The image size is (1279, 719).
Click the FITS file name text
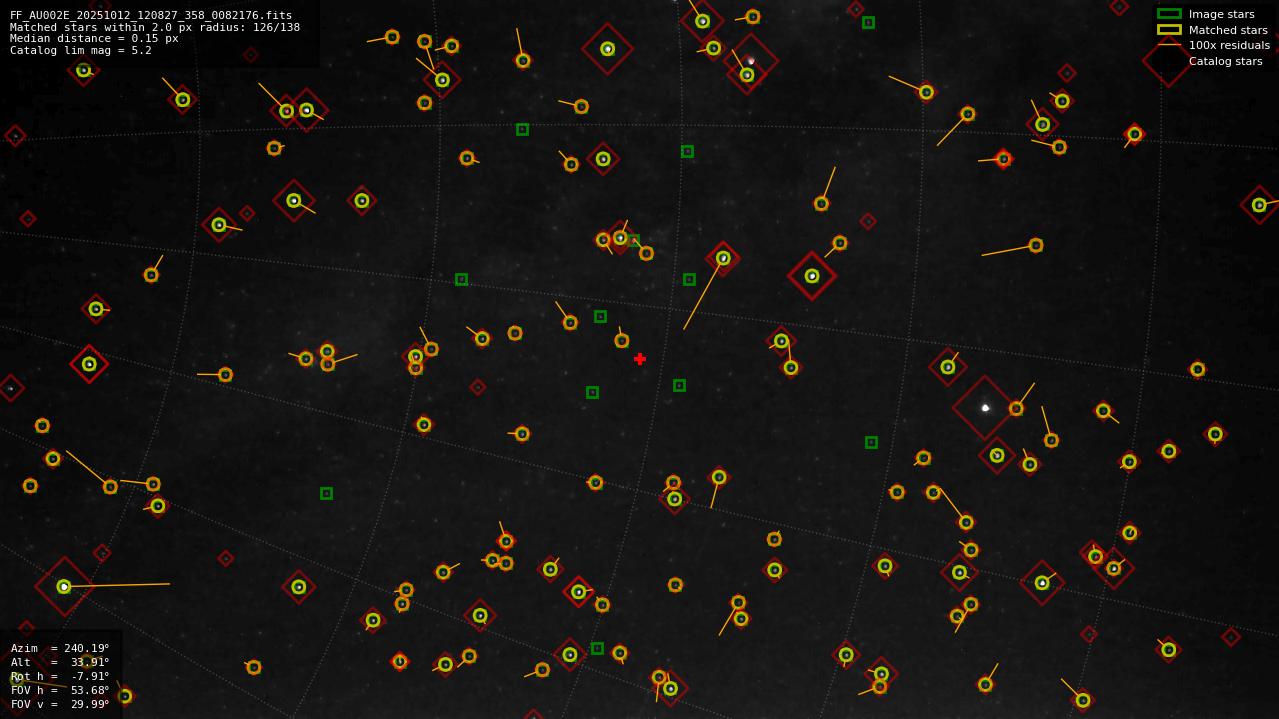[151, 15]
